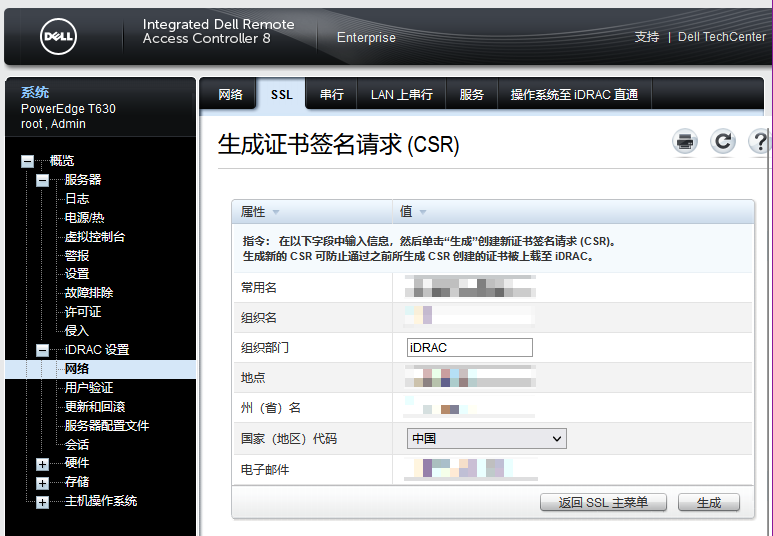This screenshot has width=773, height=536.
Task: Expand the 硬件 tree node
Action: coord(42,464)
